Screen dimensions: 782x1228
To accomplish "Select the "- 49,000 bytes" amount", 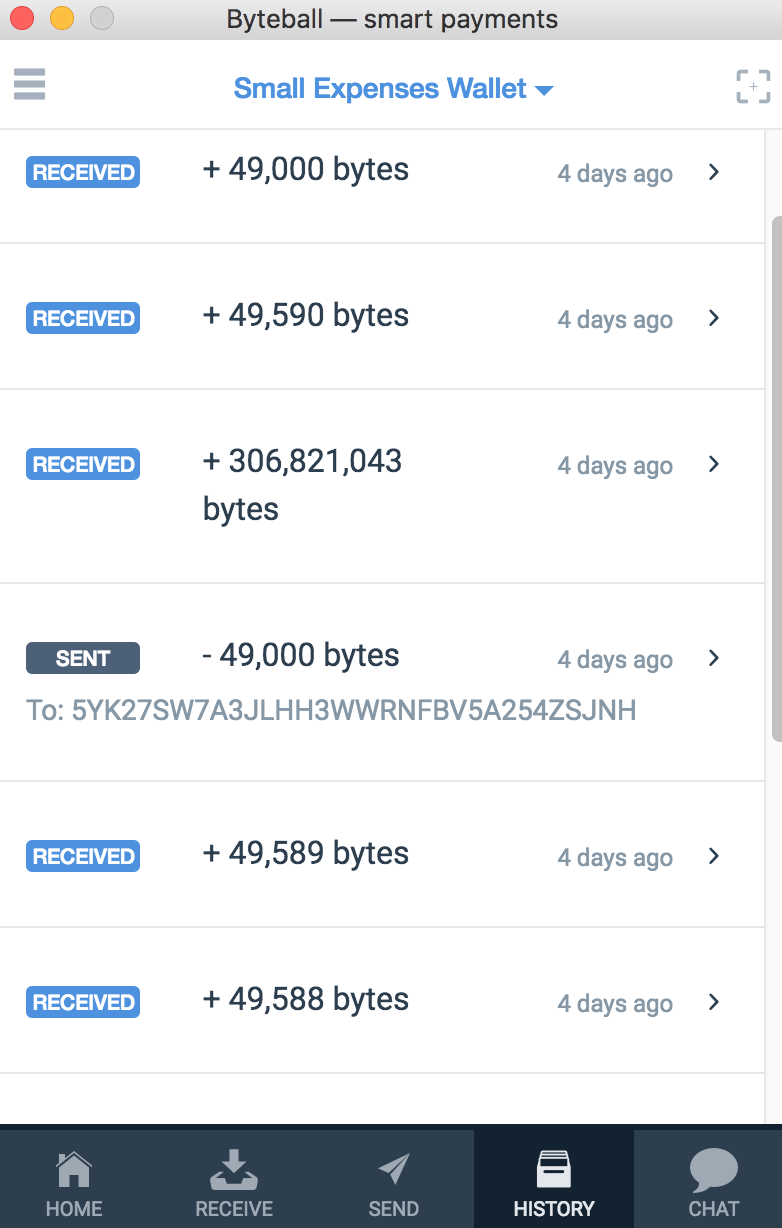I will [x=301, y=656].
